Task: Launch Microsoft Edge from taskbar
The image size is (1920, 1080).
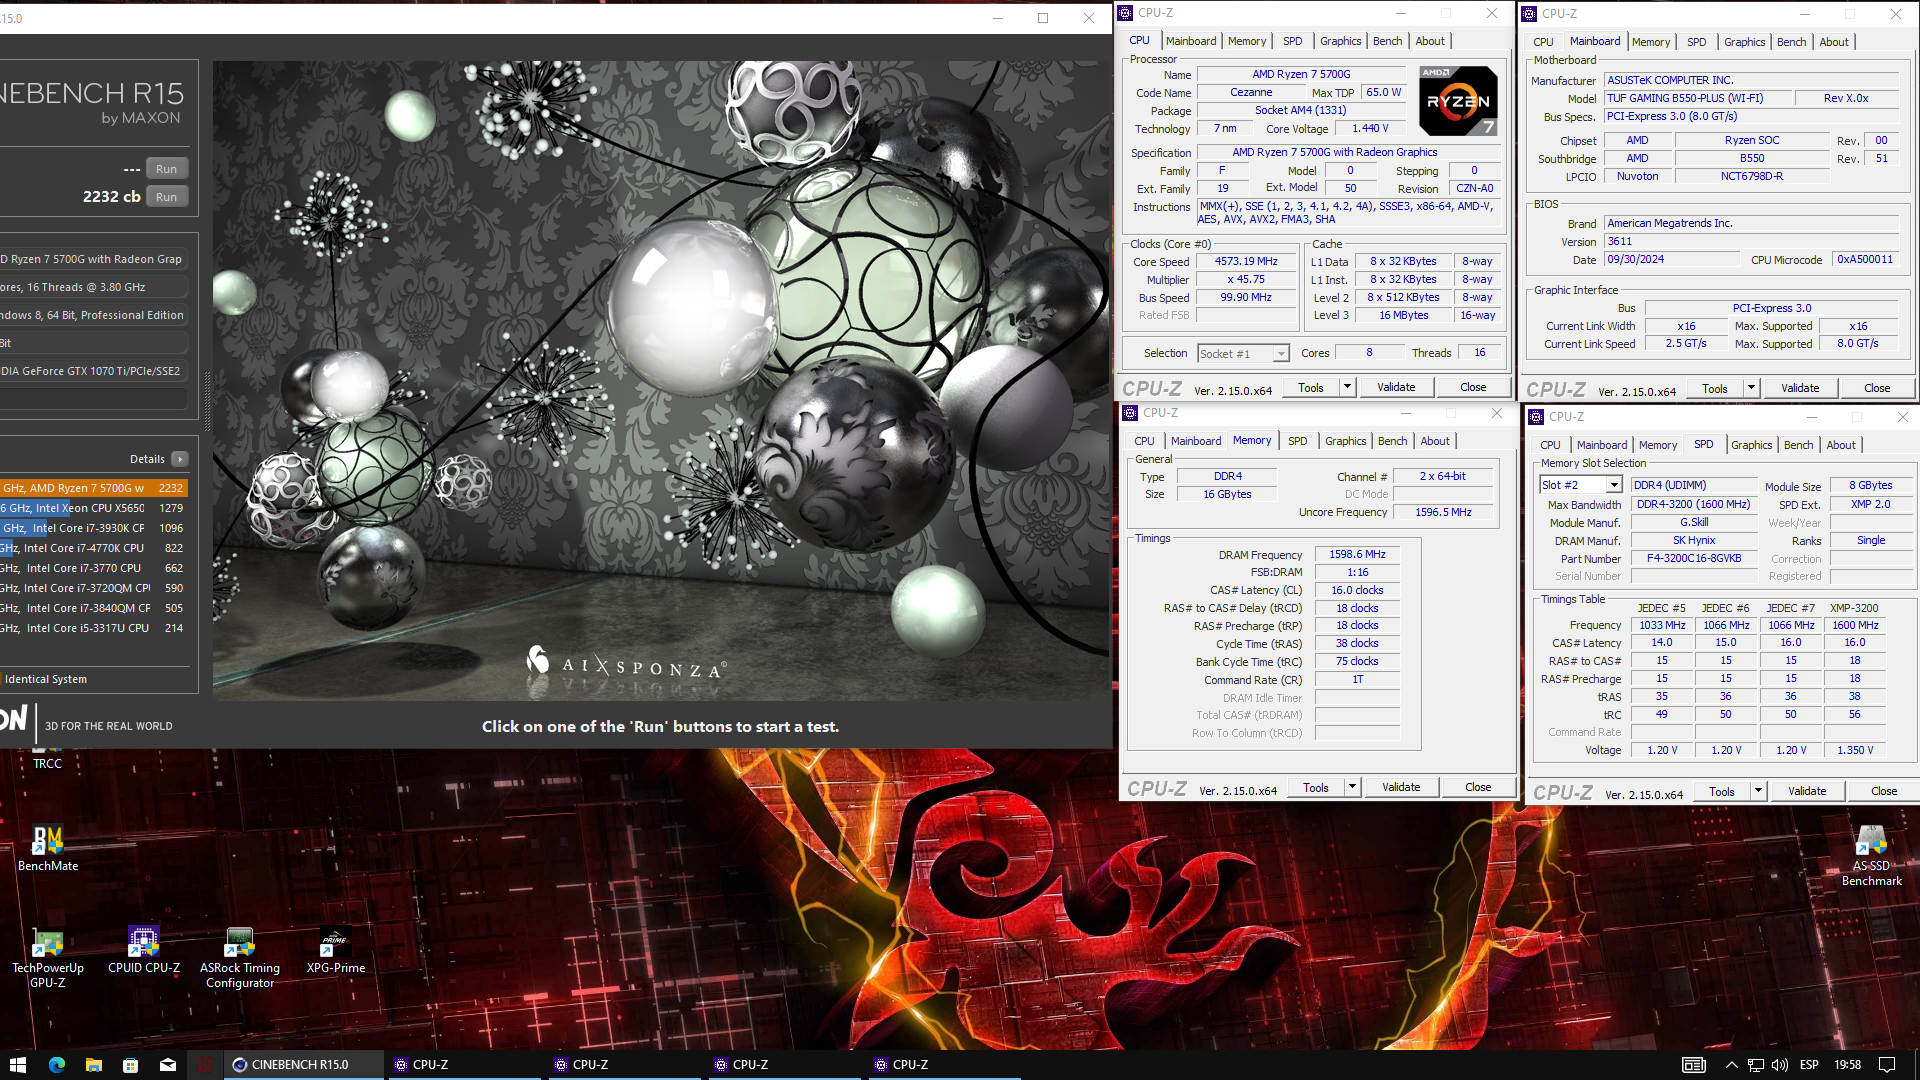Action: tap(56, 1065)
